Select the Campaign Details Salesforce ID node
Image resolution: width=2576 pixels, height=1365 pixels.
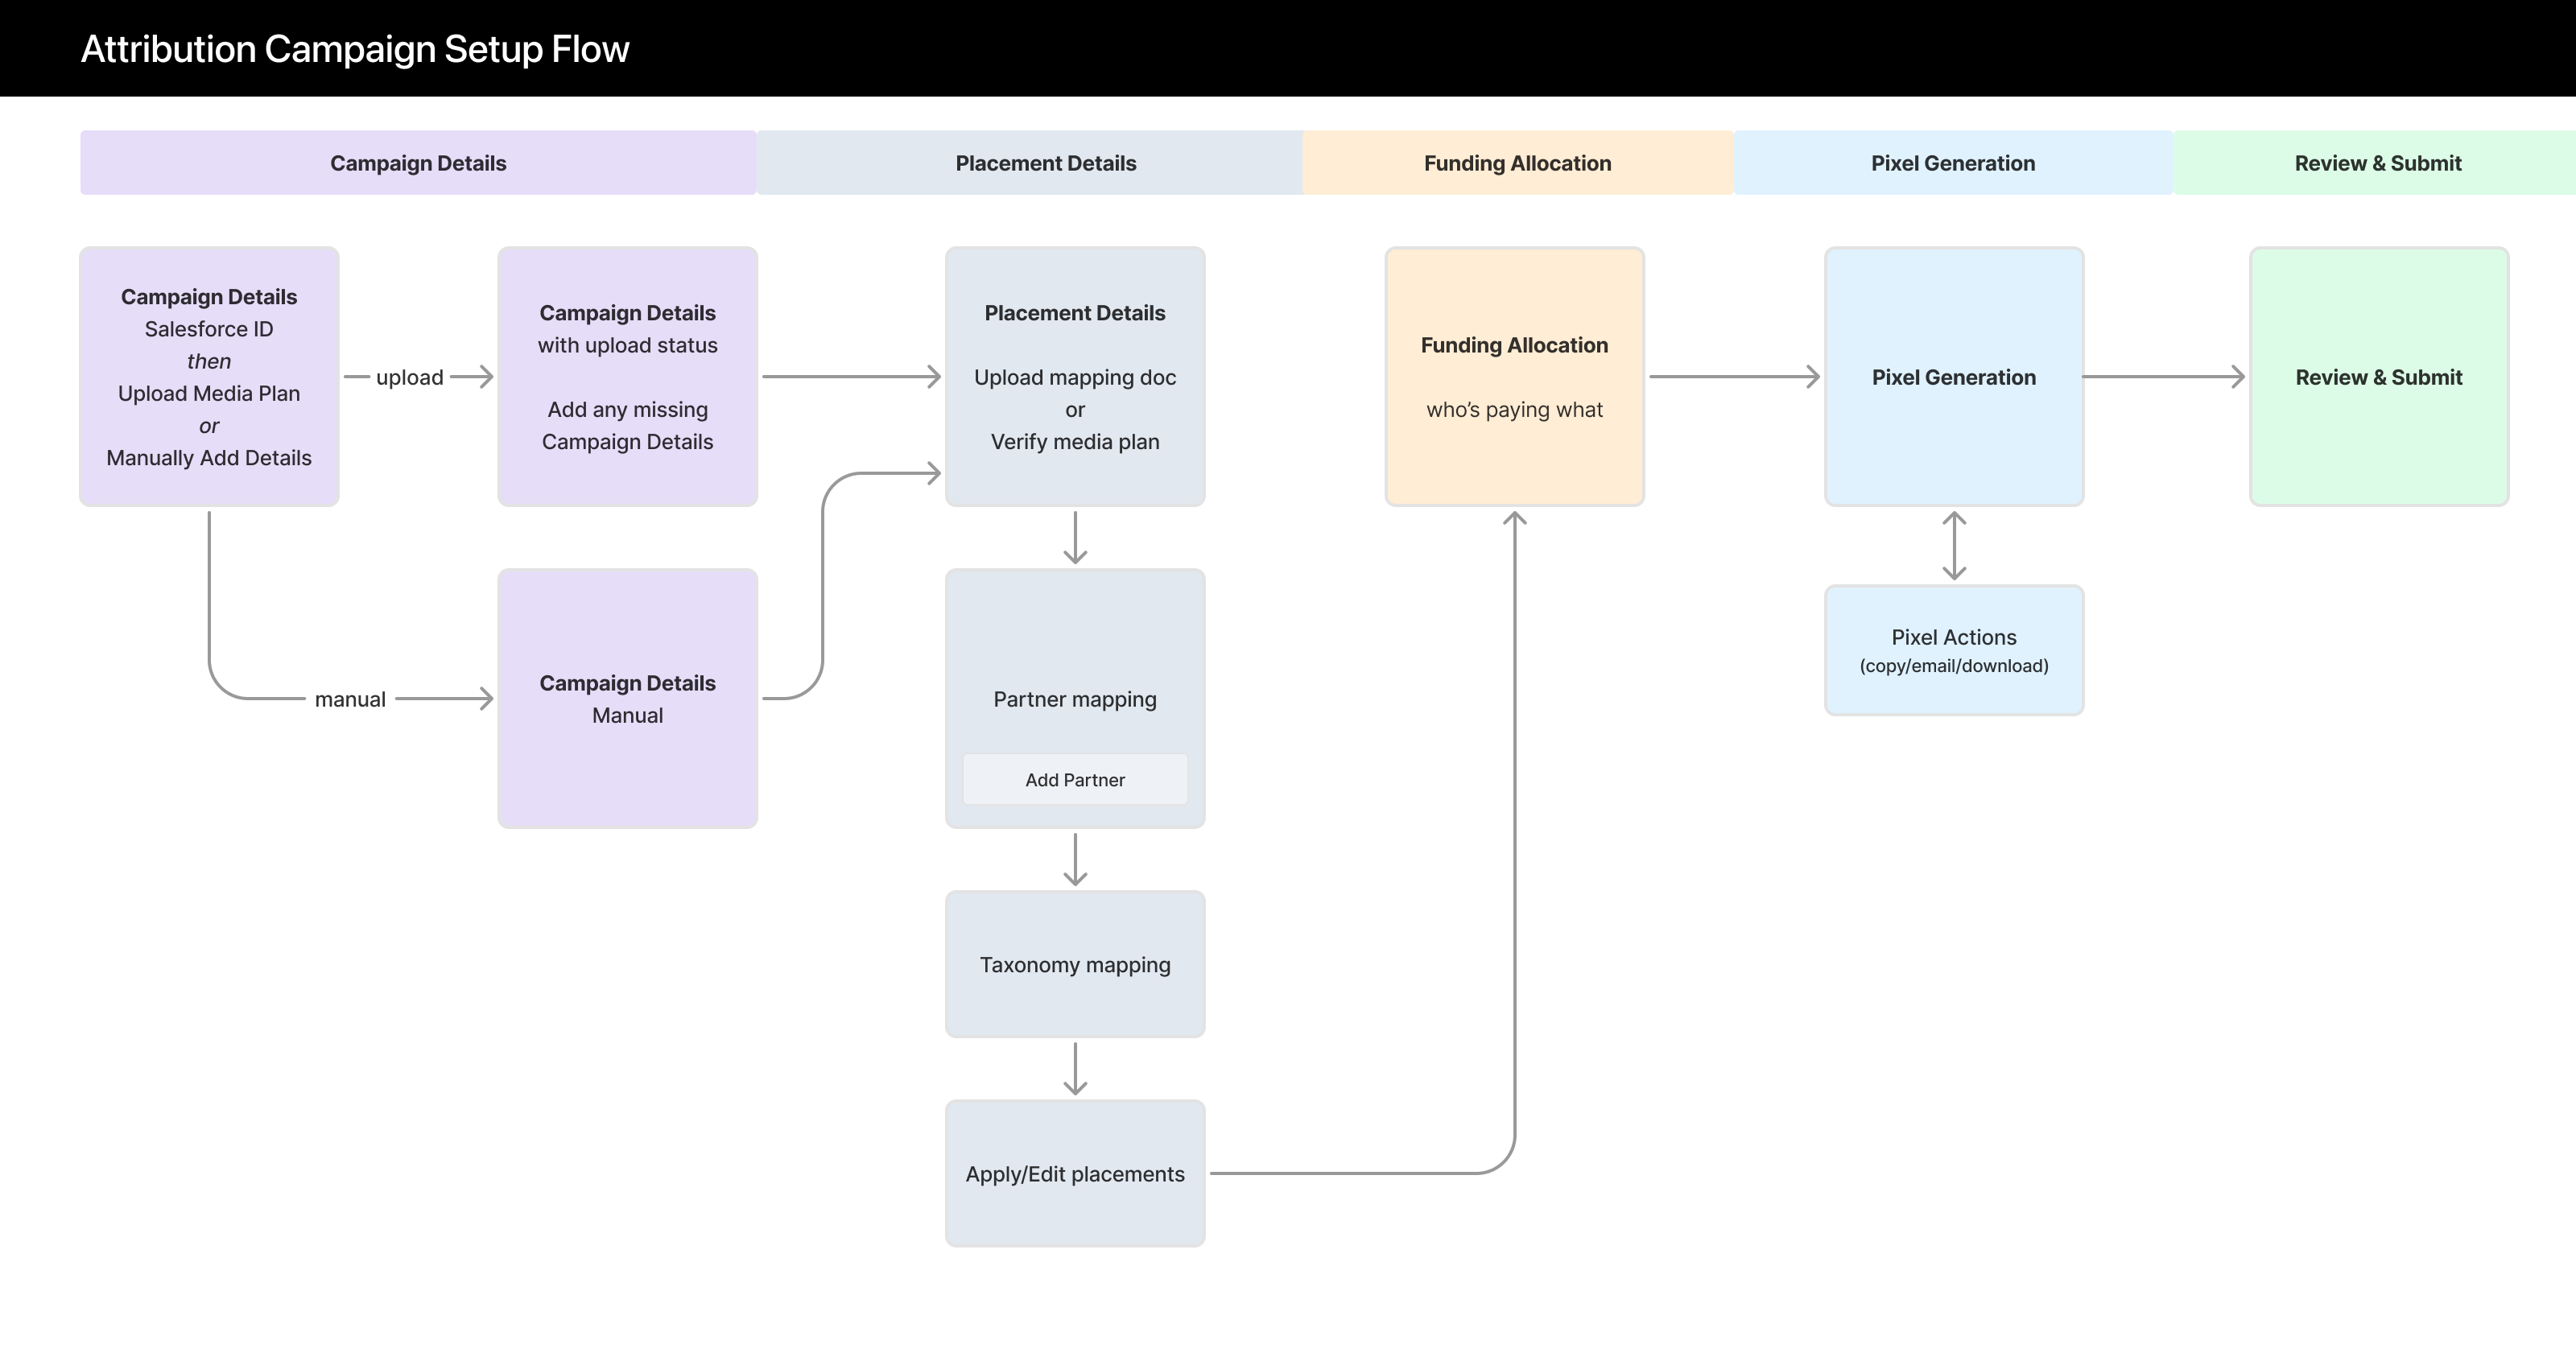[209, 377]
